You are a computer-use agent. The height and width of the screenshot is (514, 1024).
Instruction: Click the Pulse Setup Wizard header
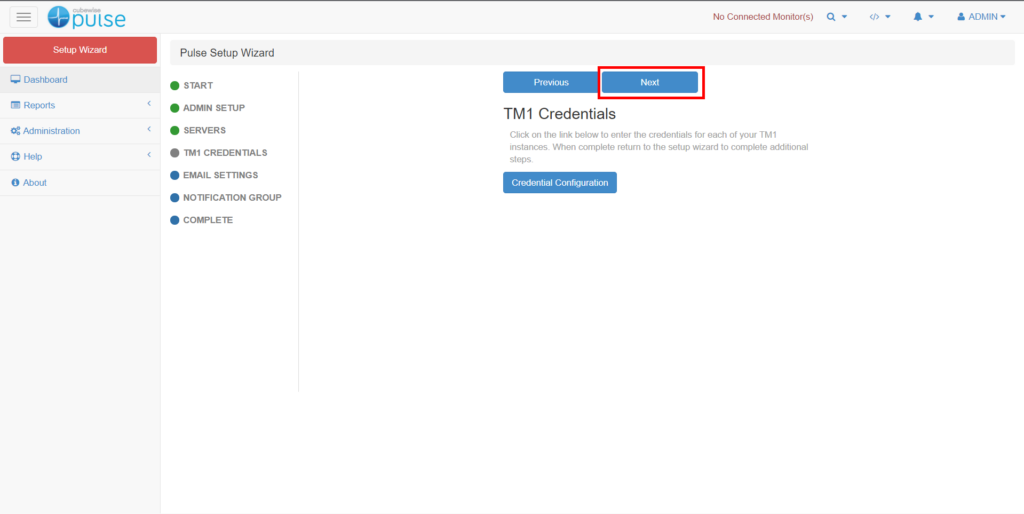point(227,53)
